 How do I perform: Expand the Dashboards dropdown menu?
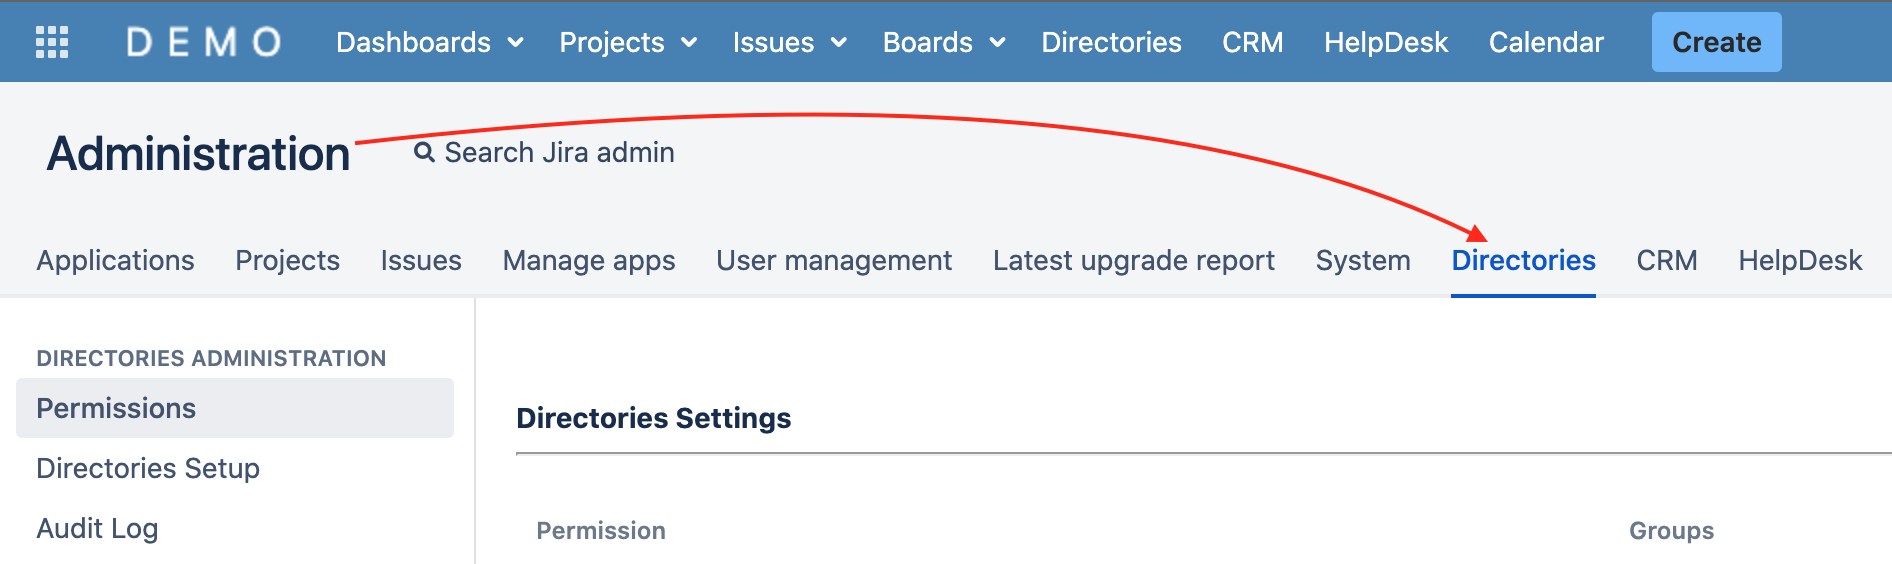(x=429, y=42)
